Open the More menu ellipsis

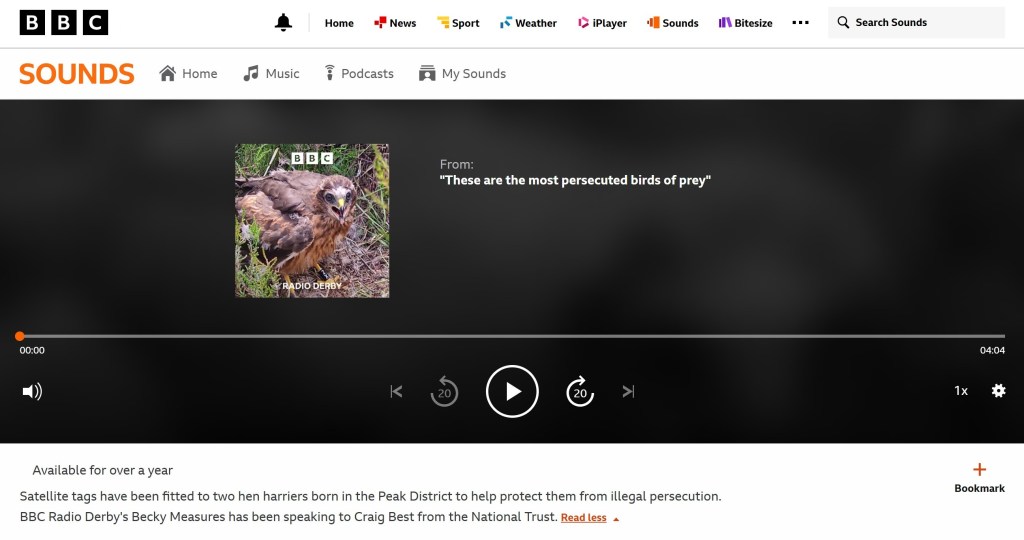800,23
